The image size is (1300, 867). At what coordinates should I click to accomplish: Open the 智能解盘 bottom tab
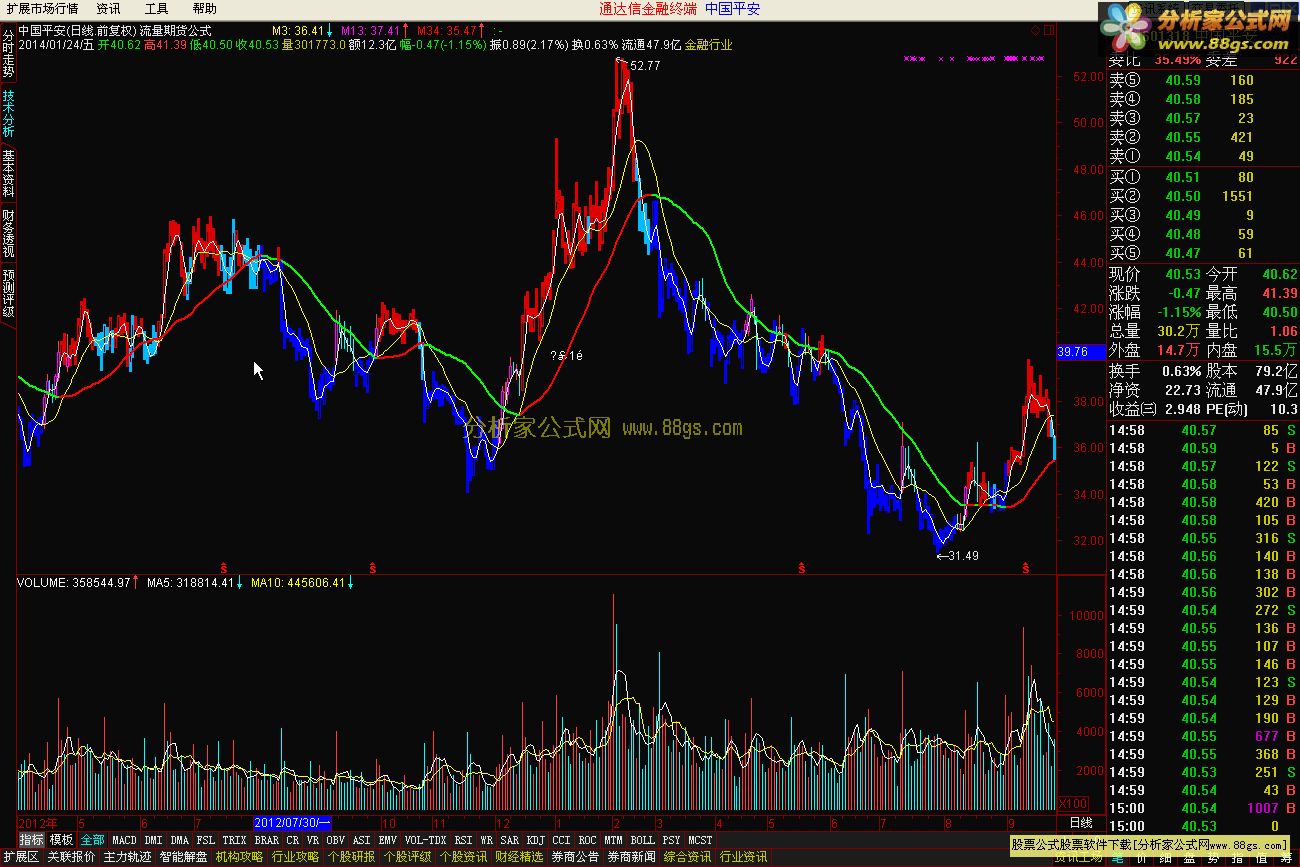pyautogui.click(x=183, y=857)
